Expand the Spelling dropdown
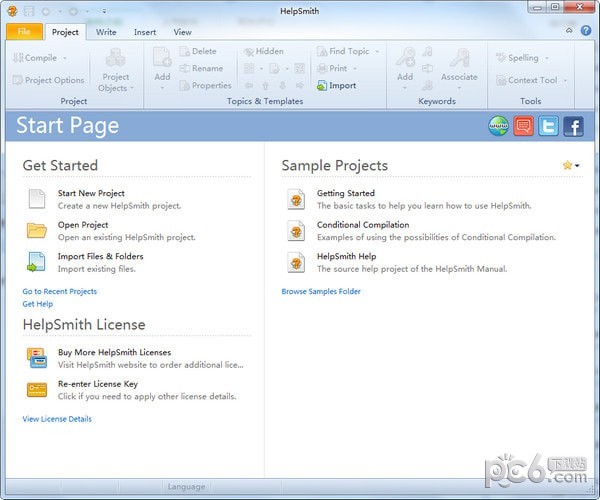This screenshot has height=500, width=600. 547,58
